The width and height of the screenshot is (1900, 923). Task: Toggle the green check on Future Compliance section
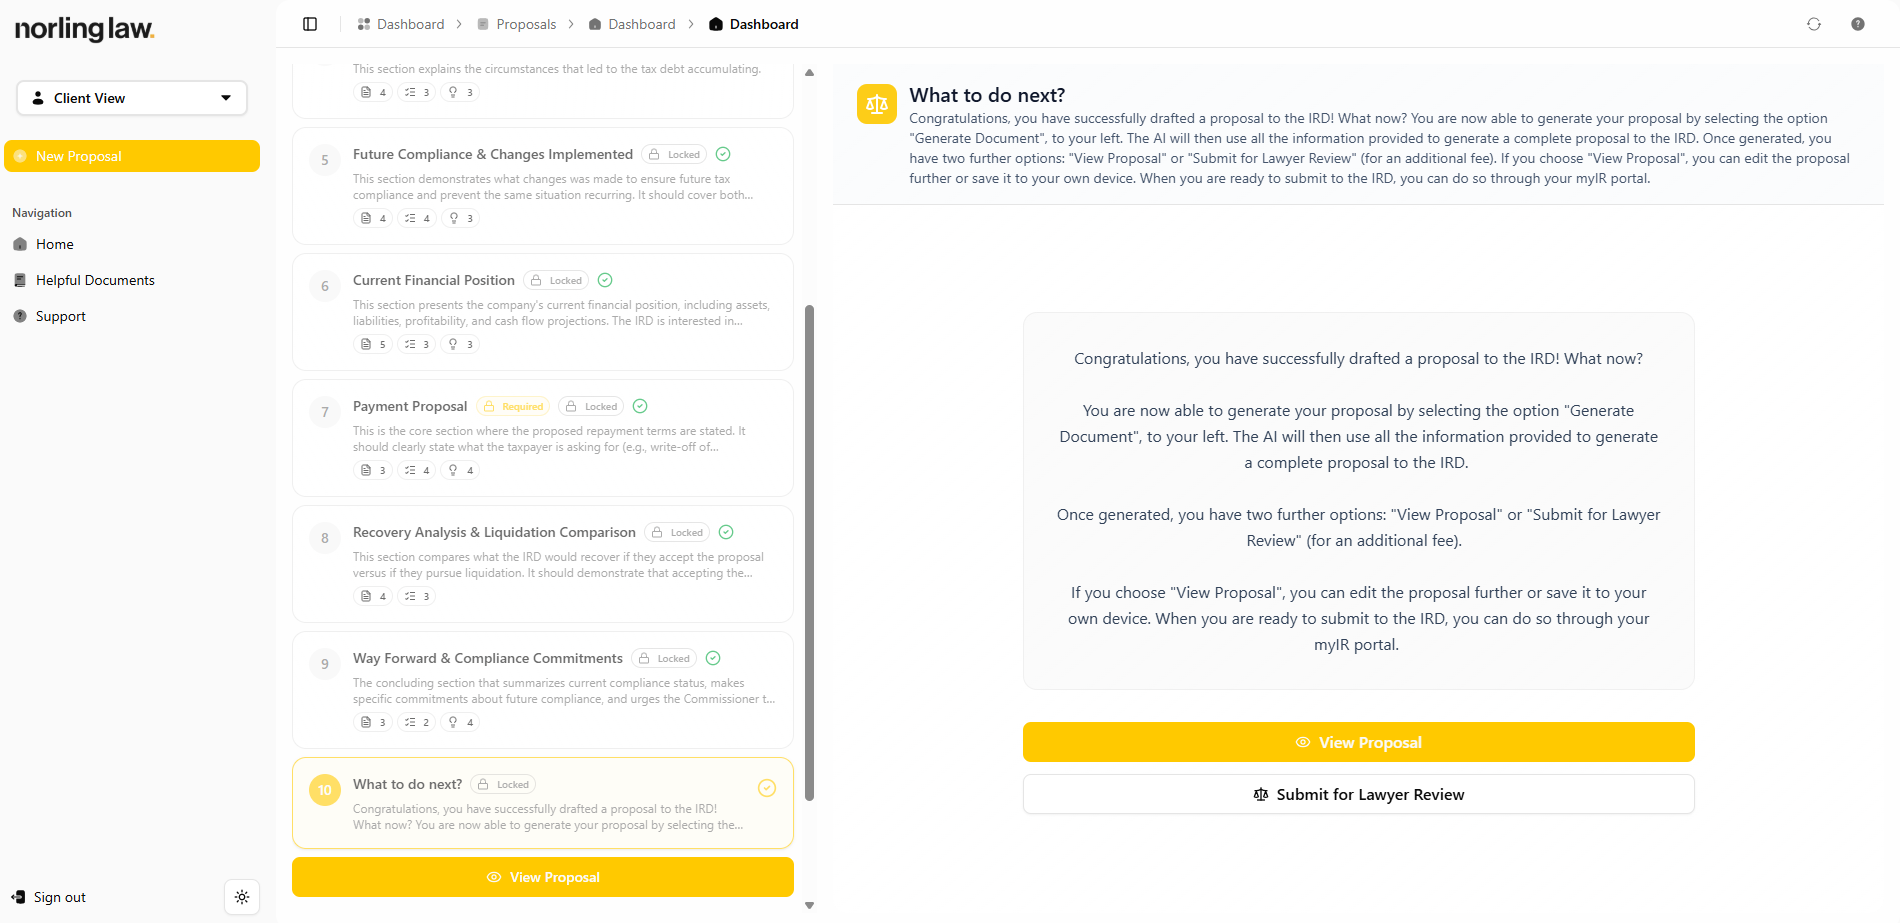click(x=723, y=154)
